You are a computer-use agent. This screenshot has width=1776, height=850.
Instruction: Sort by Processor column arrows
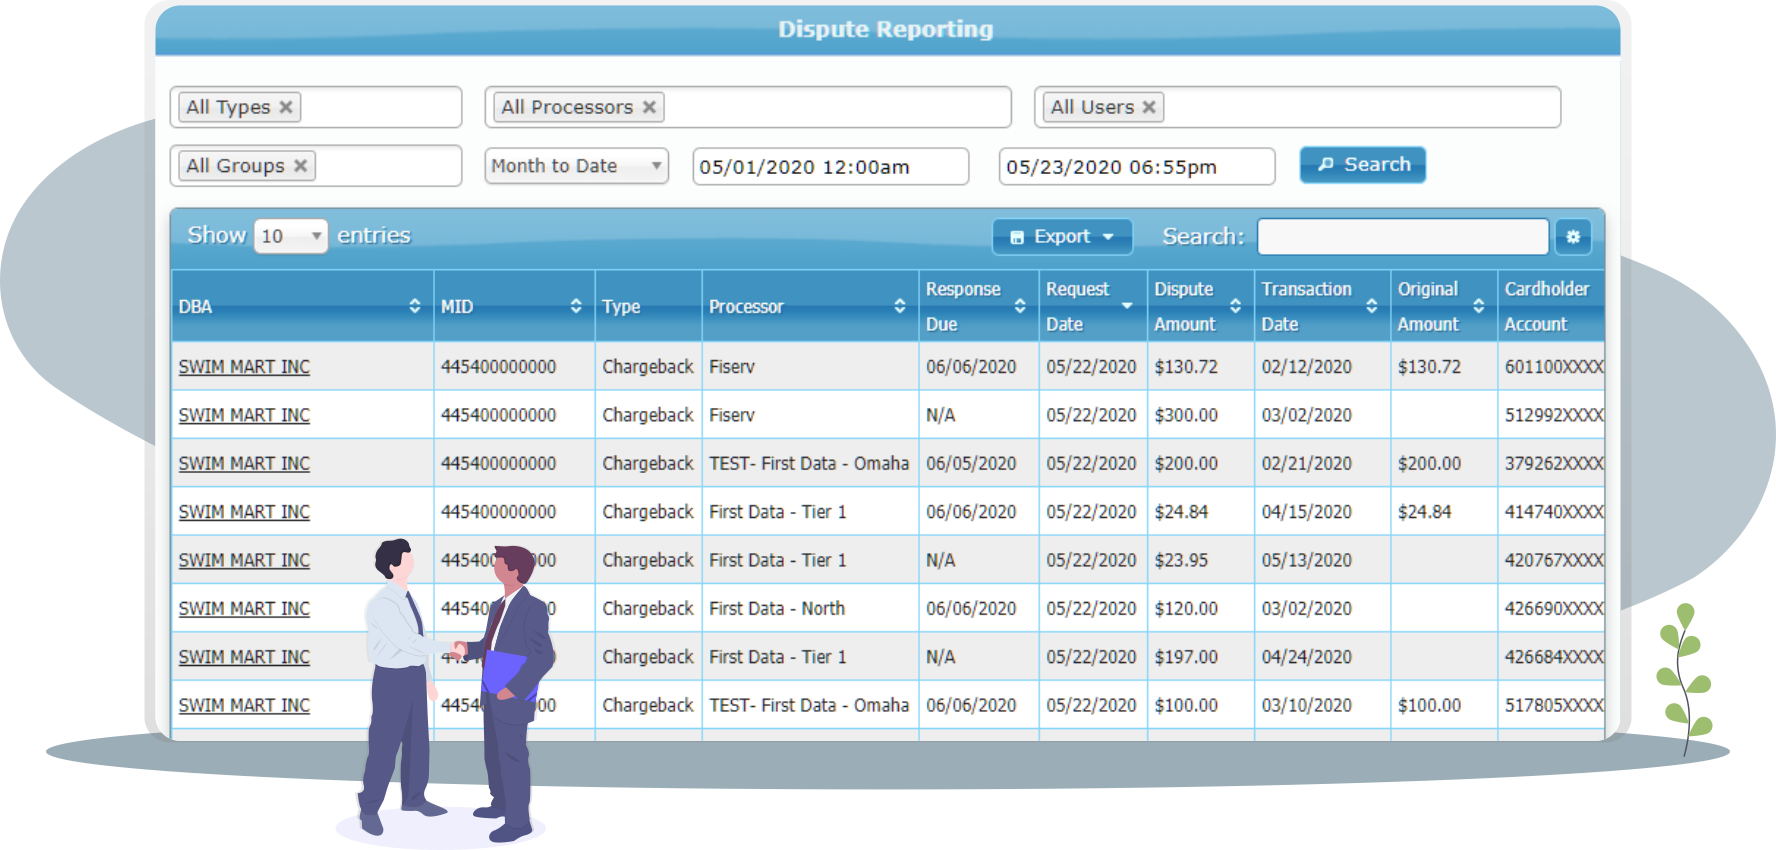point(900,306)
